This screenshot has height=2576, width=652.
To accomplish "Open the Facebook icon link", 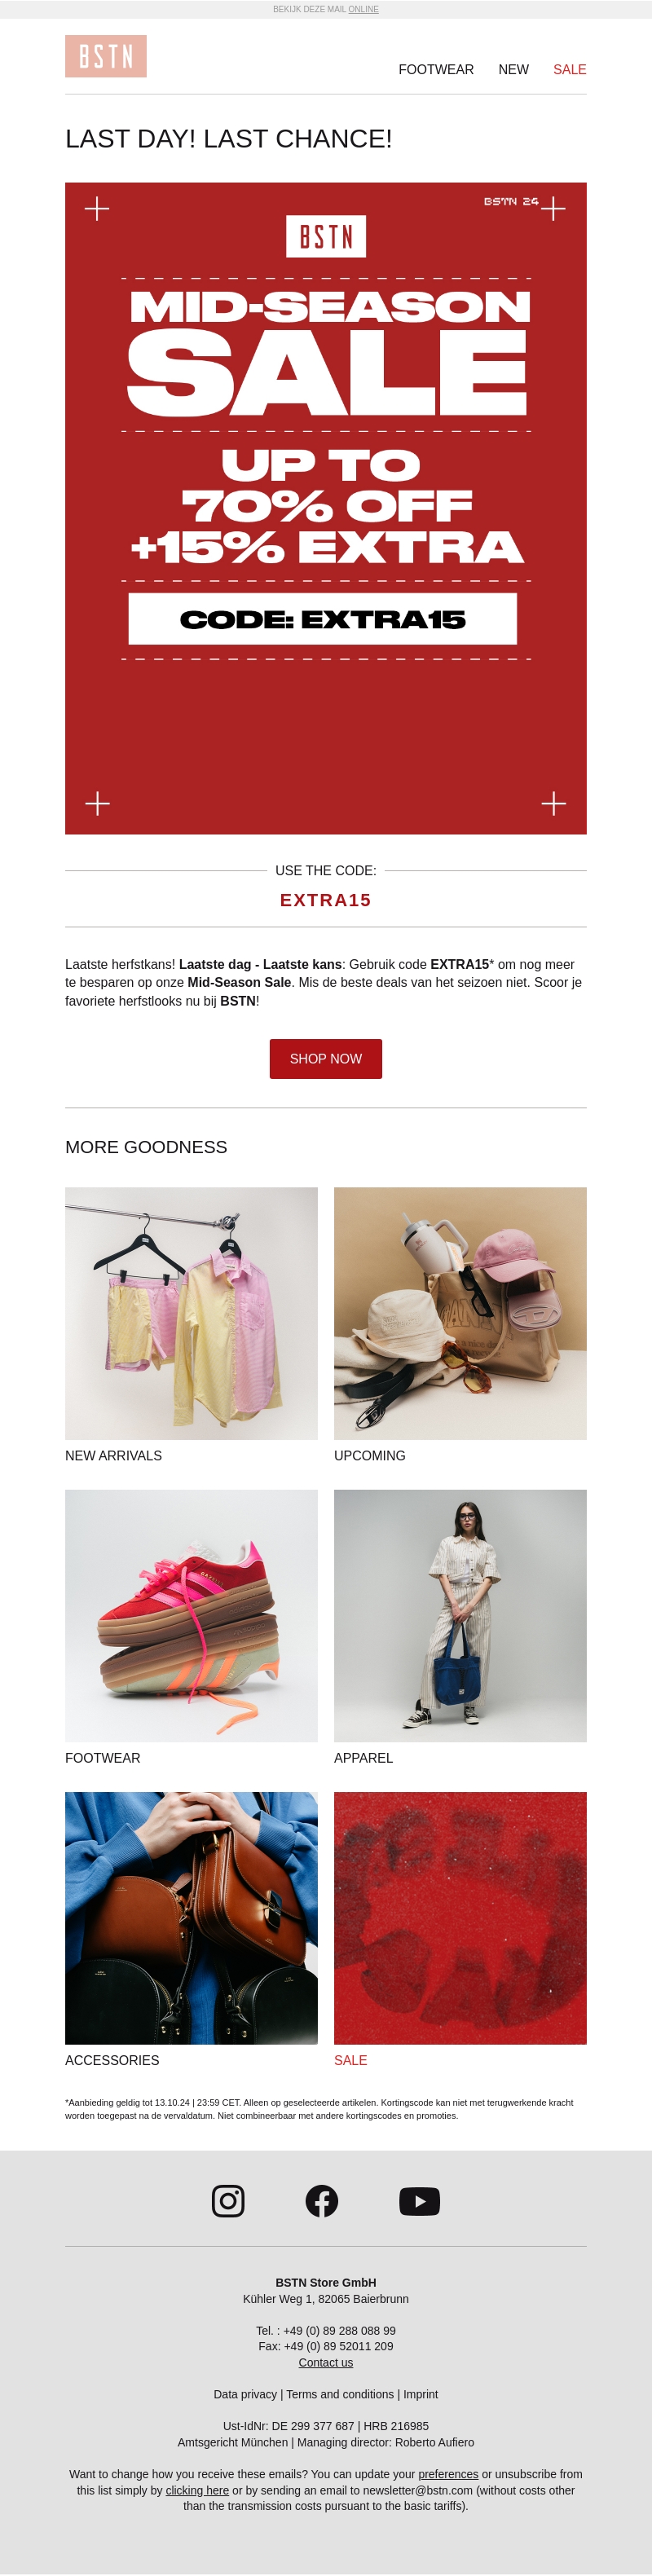I will (322, 2201).
